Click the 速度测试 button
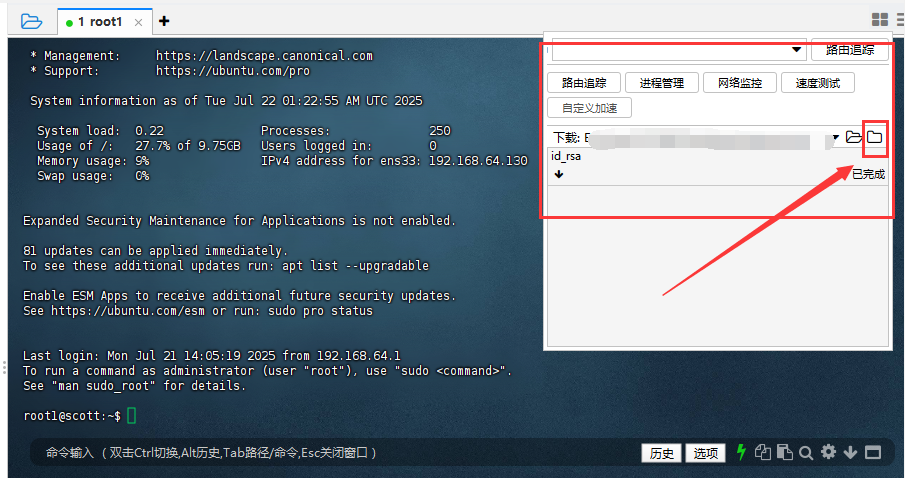This screenshot has width=905, height=478. coord(818,83)
